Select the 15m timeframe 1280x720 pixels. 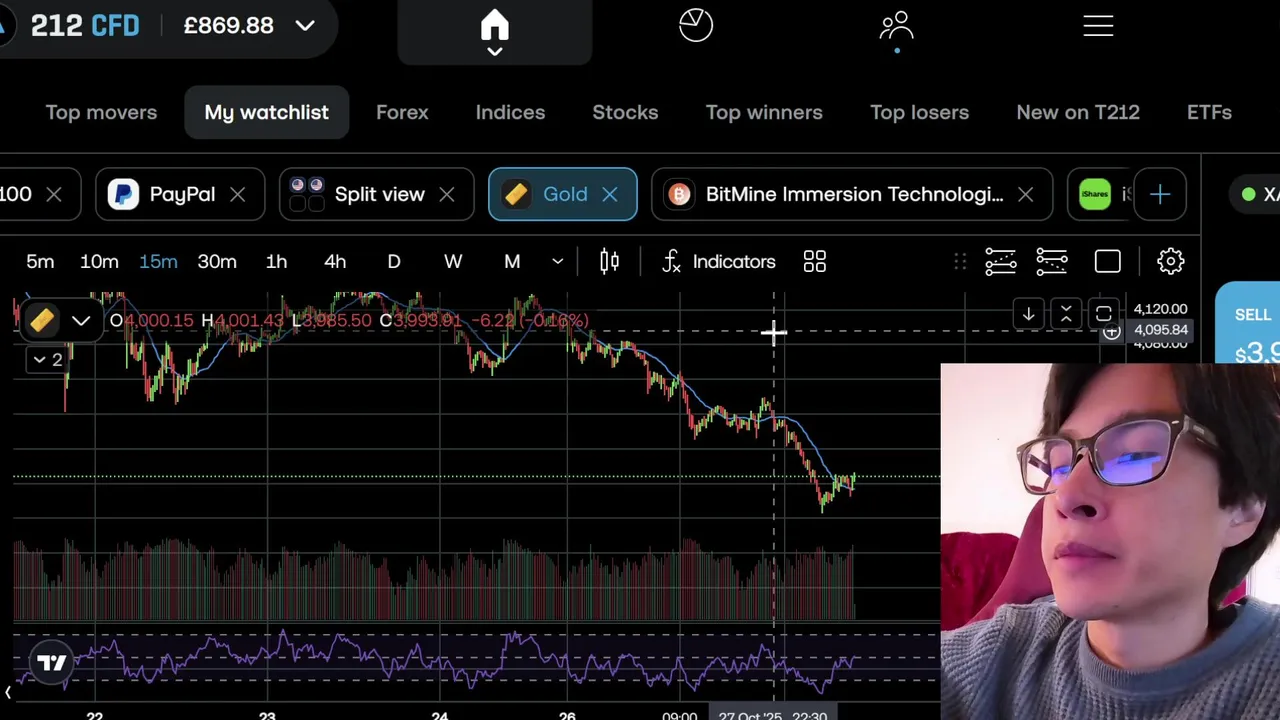tap(158, 262)
